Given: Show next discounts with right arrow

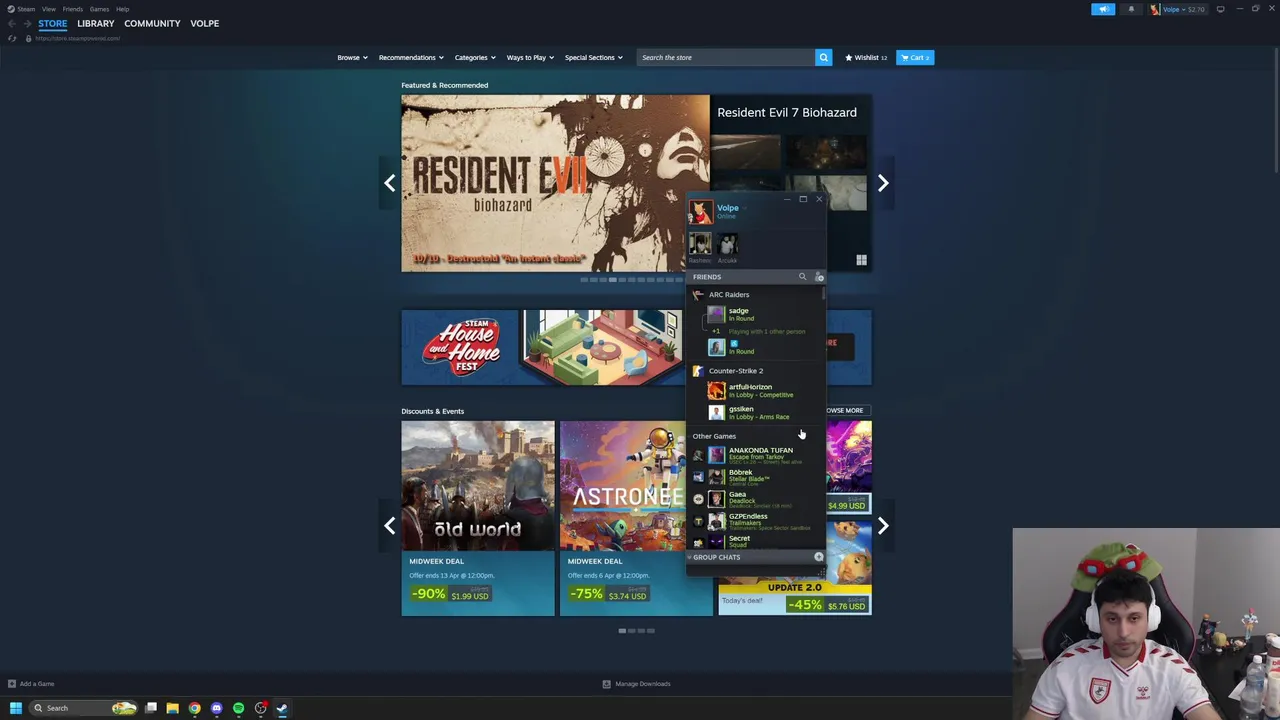Looking at the screenshot, I should pos(883,526).
